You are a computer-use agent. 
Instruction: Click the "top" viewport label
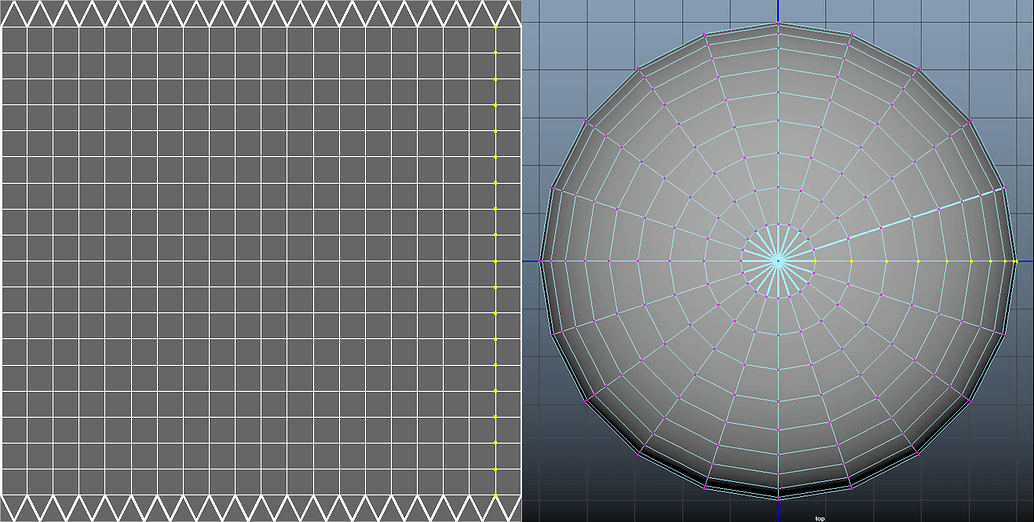[819, 518]
